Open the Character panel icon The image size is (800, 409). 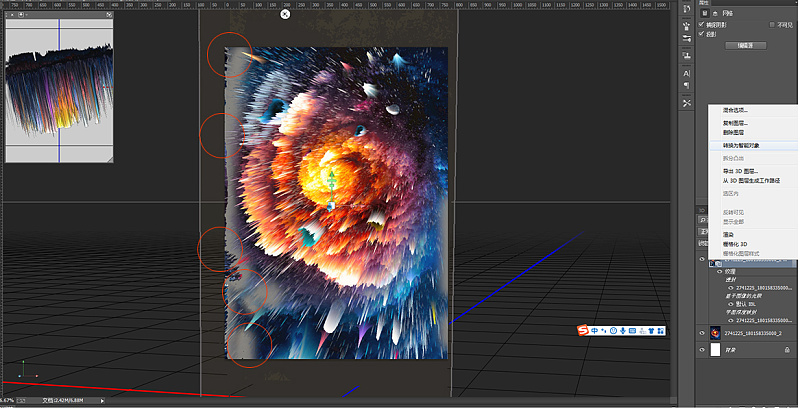coord(687,73)
